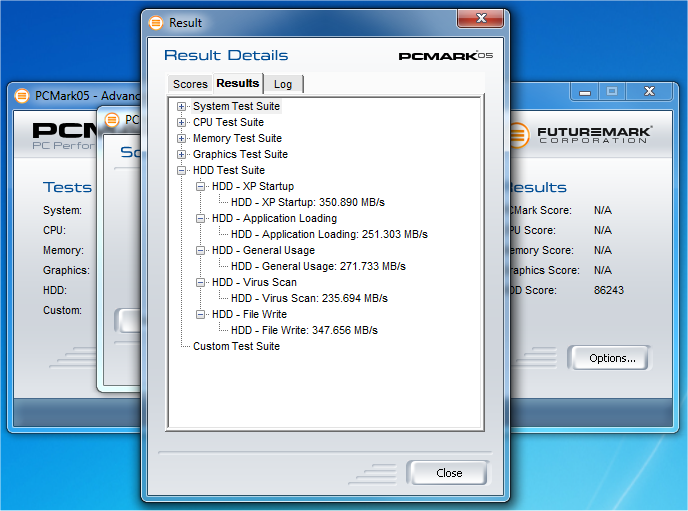Select the Memory Test Suite row
Image resolution: width=688 pixels, height=511 pixels.
pos(237,139)
